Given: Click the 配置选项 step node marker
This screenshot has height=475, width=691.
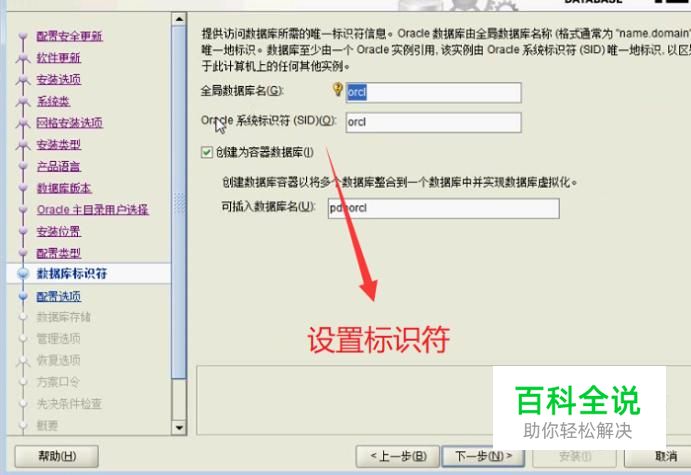Looking at the screenshot, I should pos(23,296).
